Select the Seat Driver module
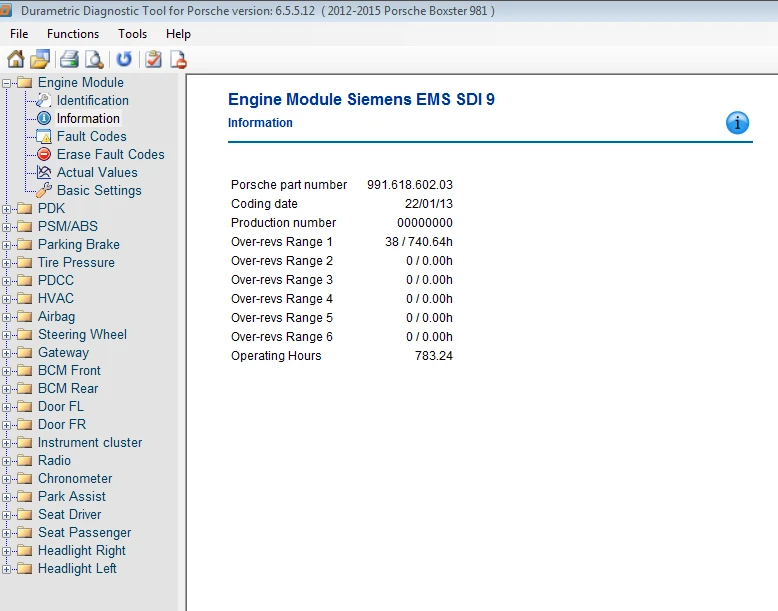 (69, 514)
